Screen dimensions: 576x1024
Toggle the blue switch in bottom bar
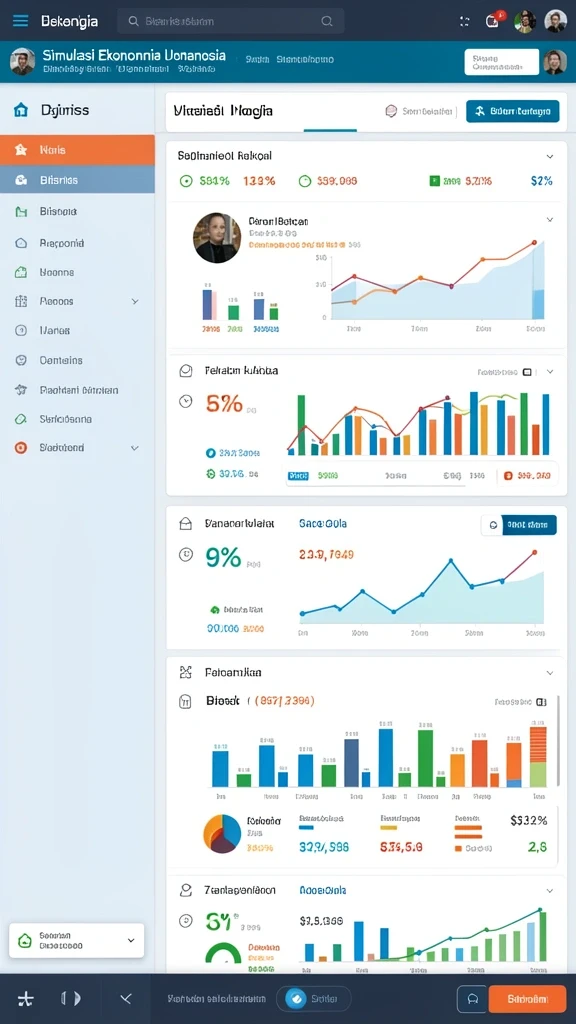point(297,999)
